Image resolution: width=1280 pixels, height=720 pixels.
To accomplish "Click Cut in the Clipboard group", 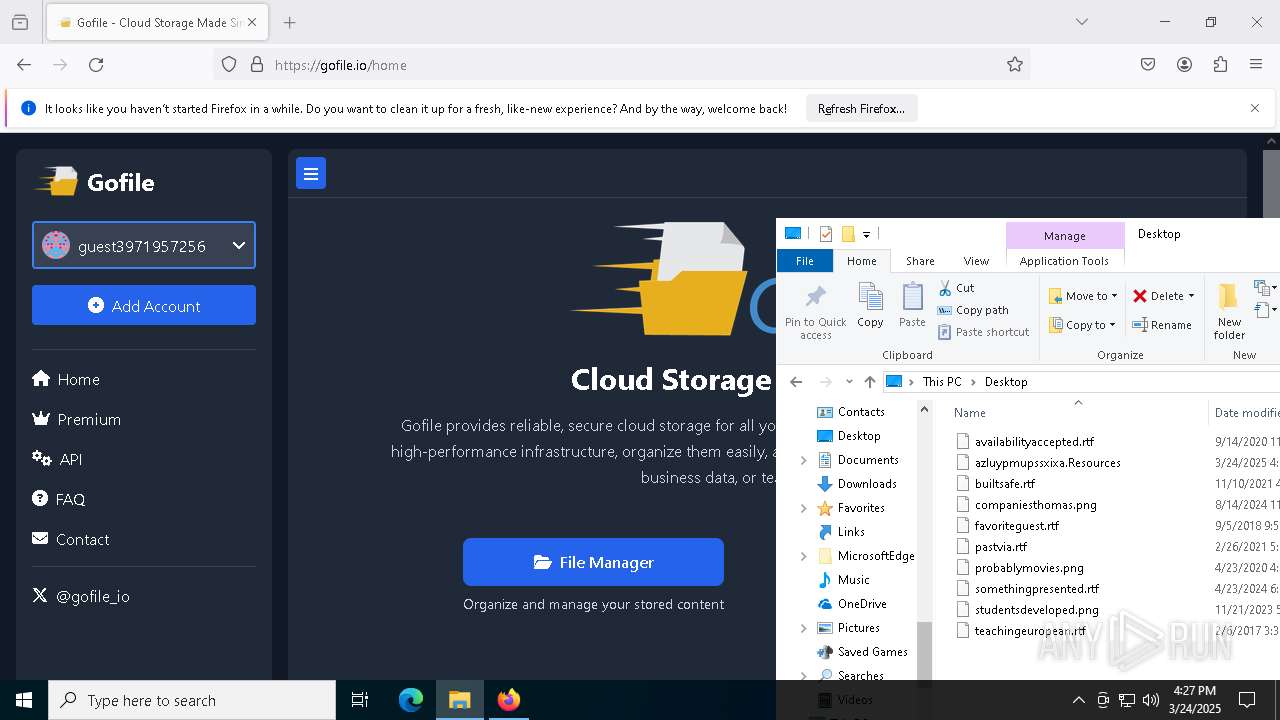I will tap(956, 288).
